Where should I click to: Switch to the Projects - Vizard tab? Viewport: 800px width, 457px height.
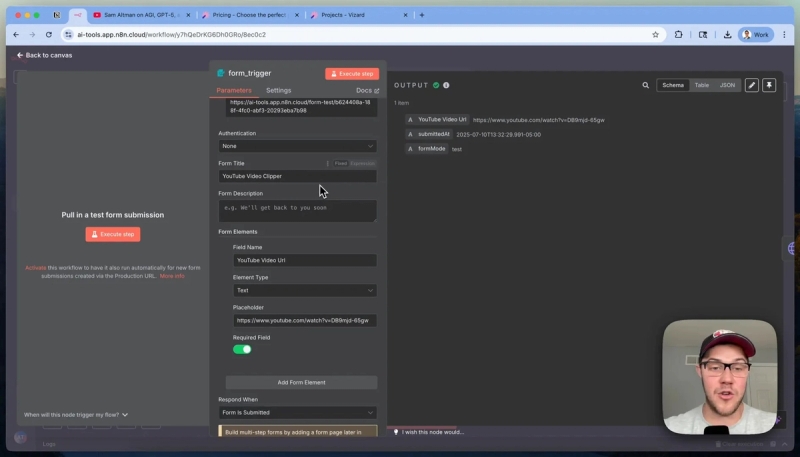tap(343, 15)
